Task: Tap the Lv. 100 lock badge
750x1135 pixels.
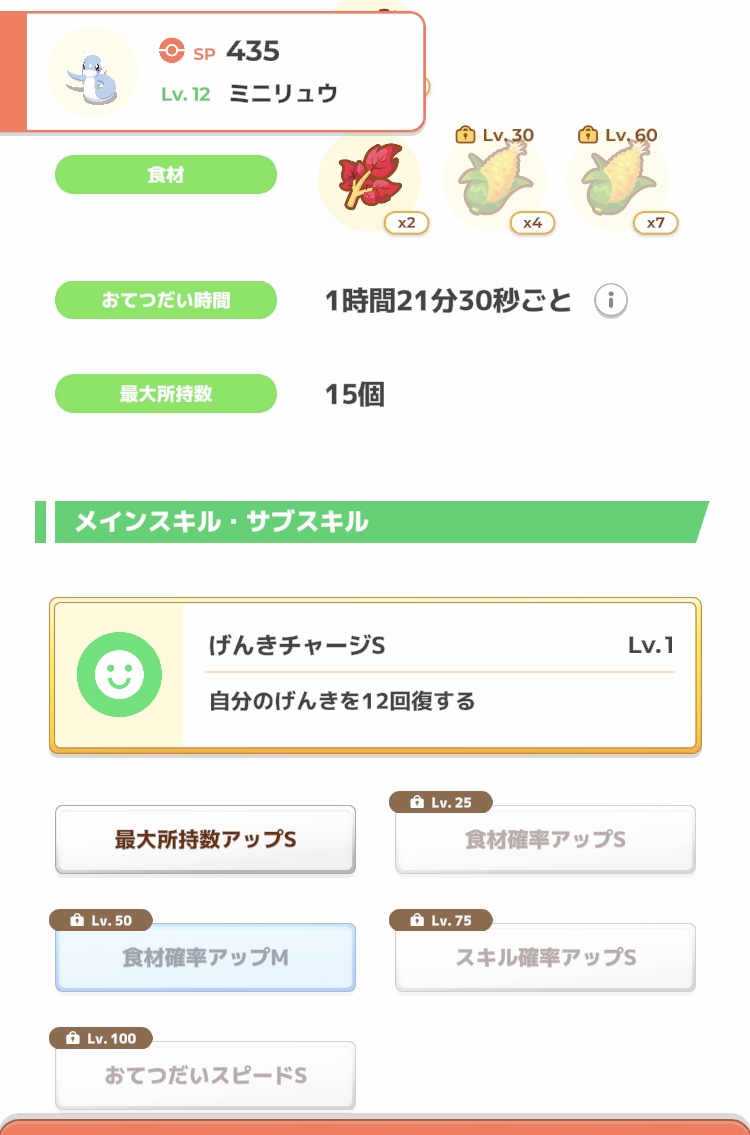Action: point(101,1038)
